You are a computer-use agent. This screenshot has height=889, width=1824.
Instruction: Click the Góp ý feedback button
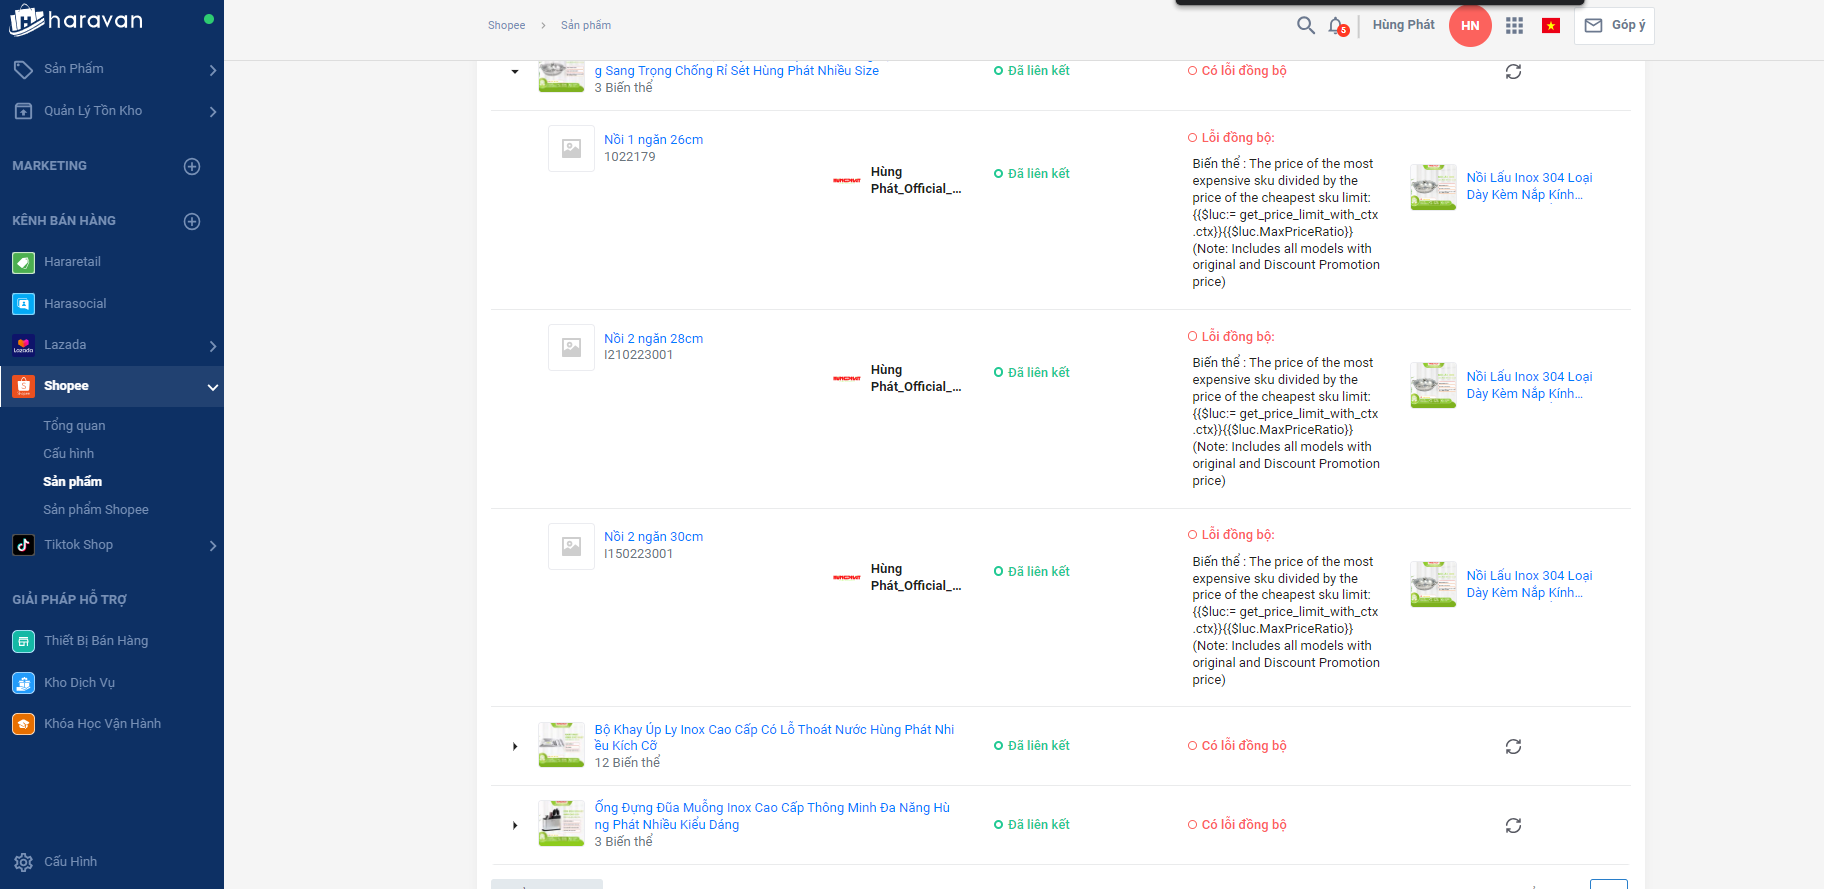[x=1614, y=26]
